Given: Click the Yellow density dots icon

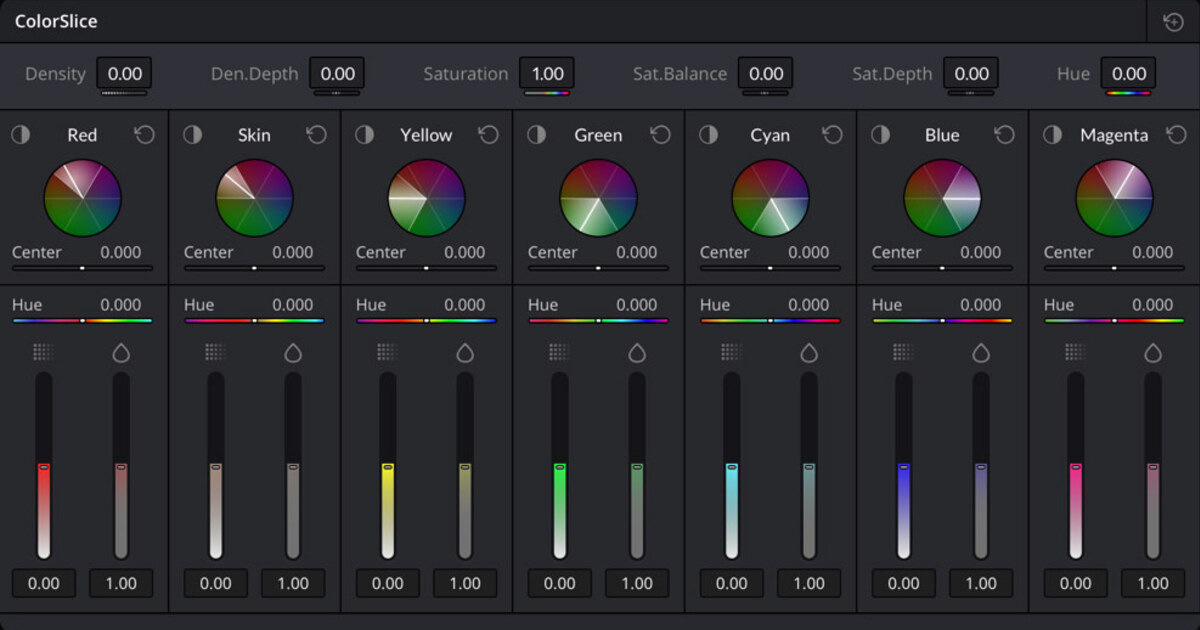Looking at the screenshot, I should (x=387, y=352).
